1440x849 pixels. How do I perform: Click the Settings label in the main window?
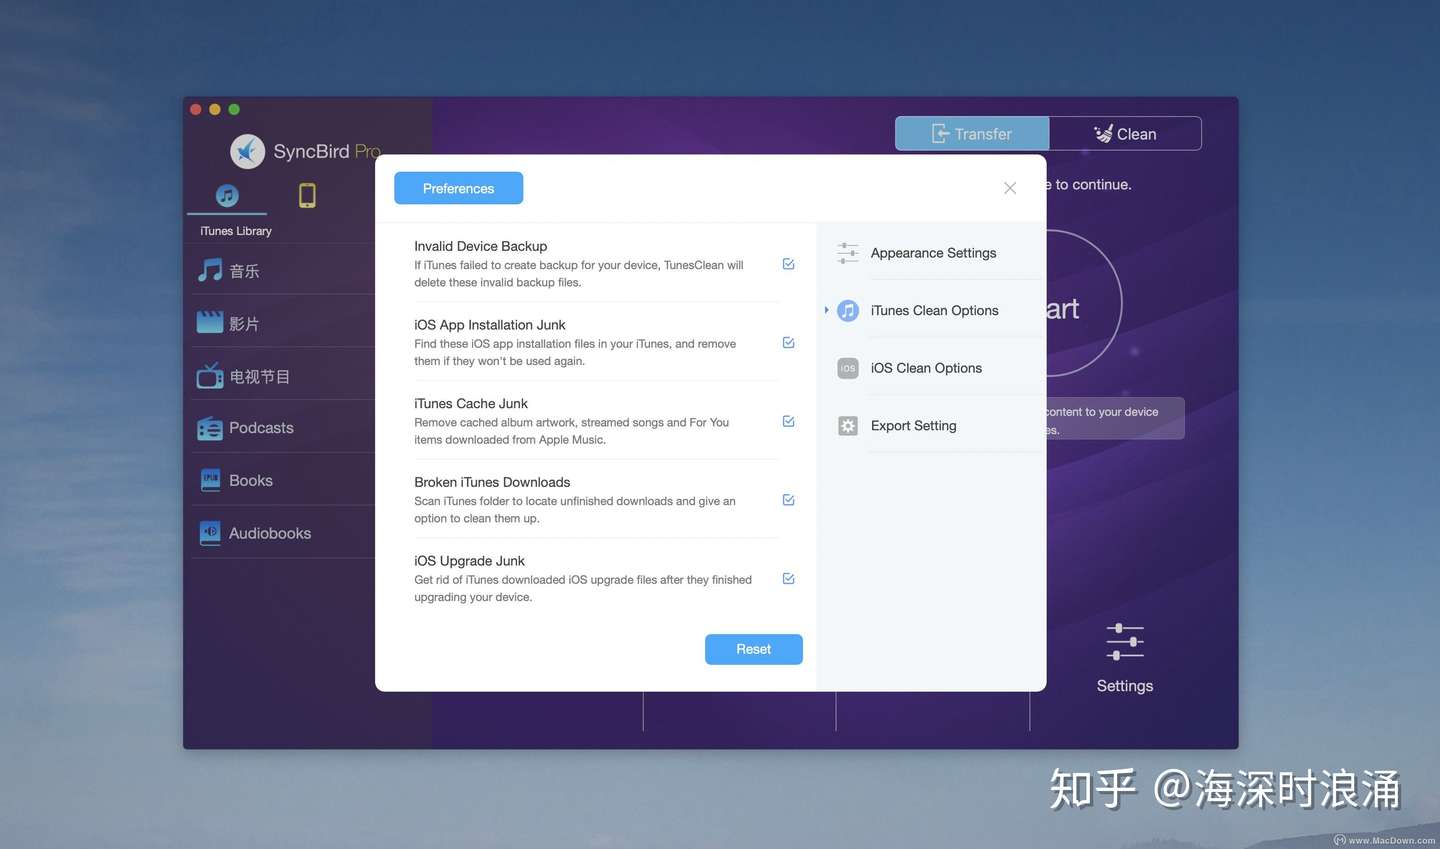point(1125,686)
